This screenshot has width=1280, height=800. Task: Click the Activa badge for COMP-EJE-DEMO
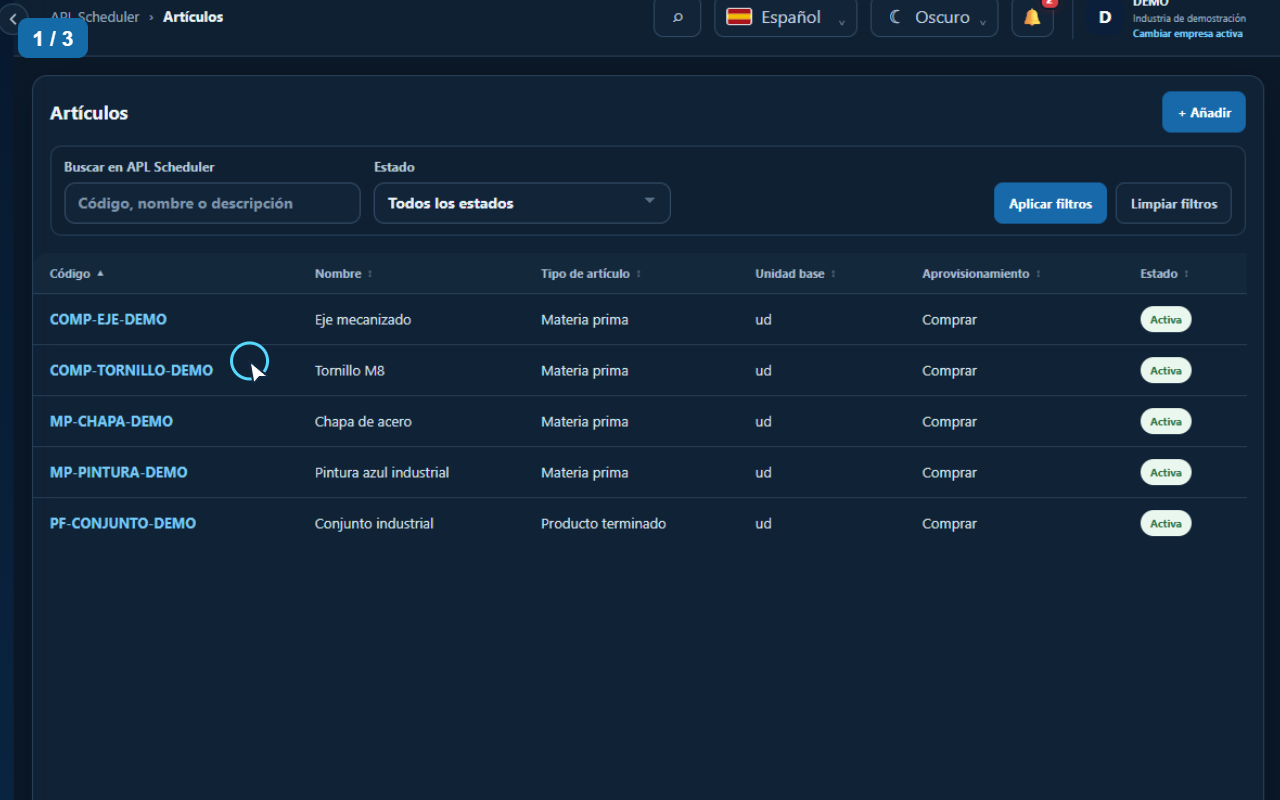click(1166, 320)
